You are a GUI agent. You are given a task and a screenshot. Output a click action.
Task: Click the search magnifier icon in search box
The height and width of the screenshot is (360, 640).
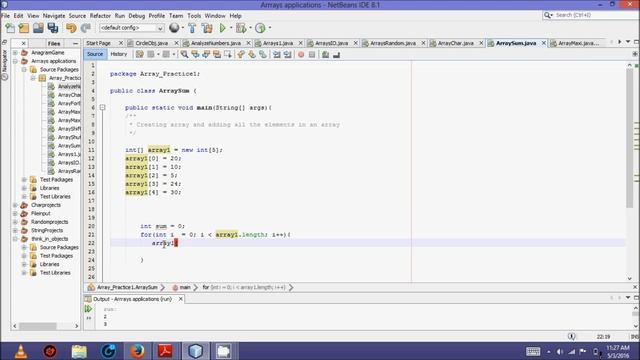pyautogui.click(x=548, y=16)
